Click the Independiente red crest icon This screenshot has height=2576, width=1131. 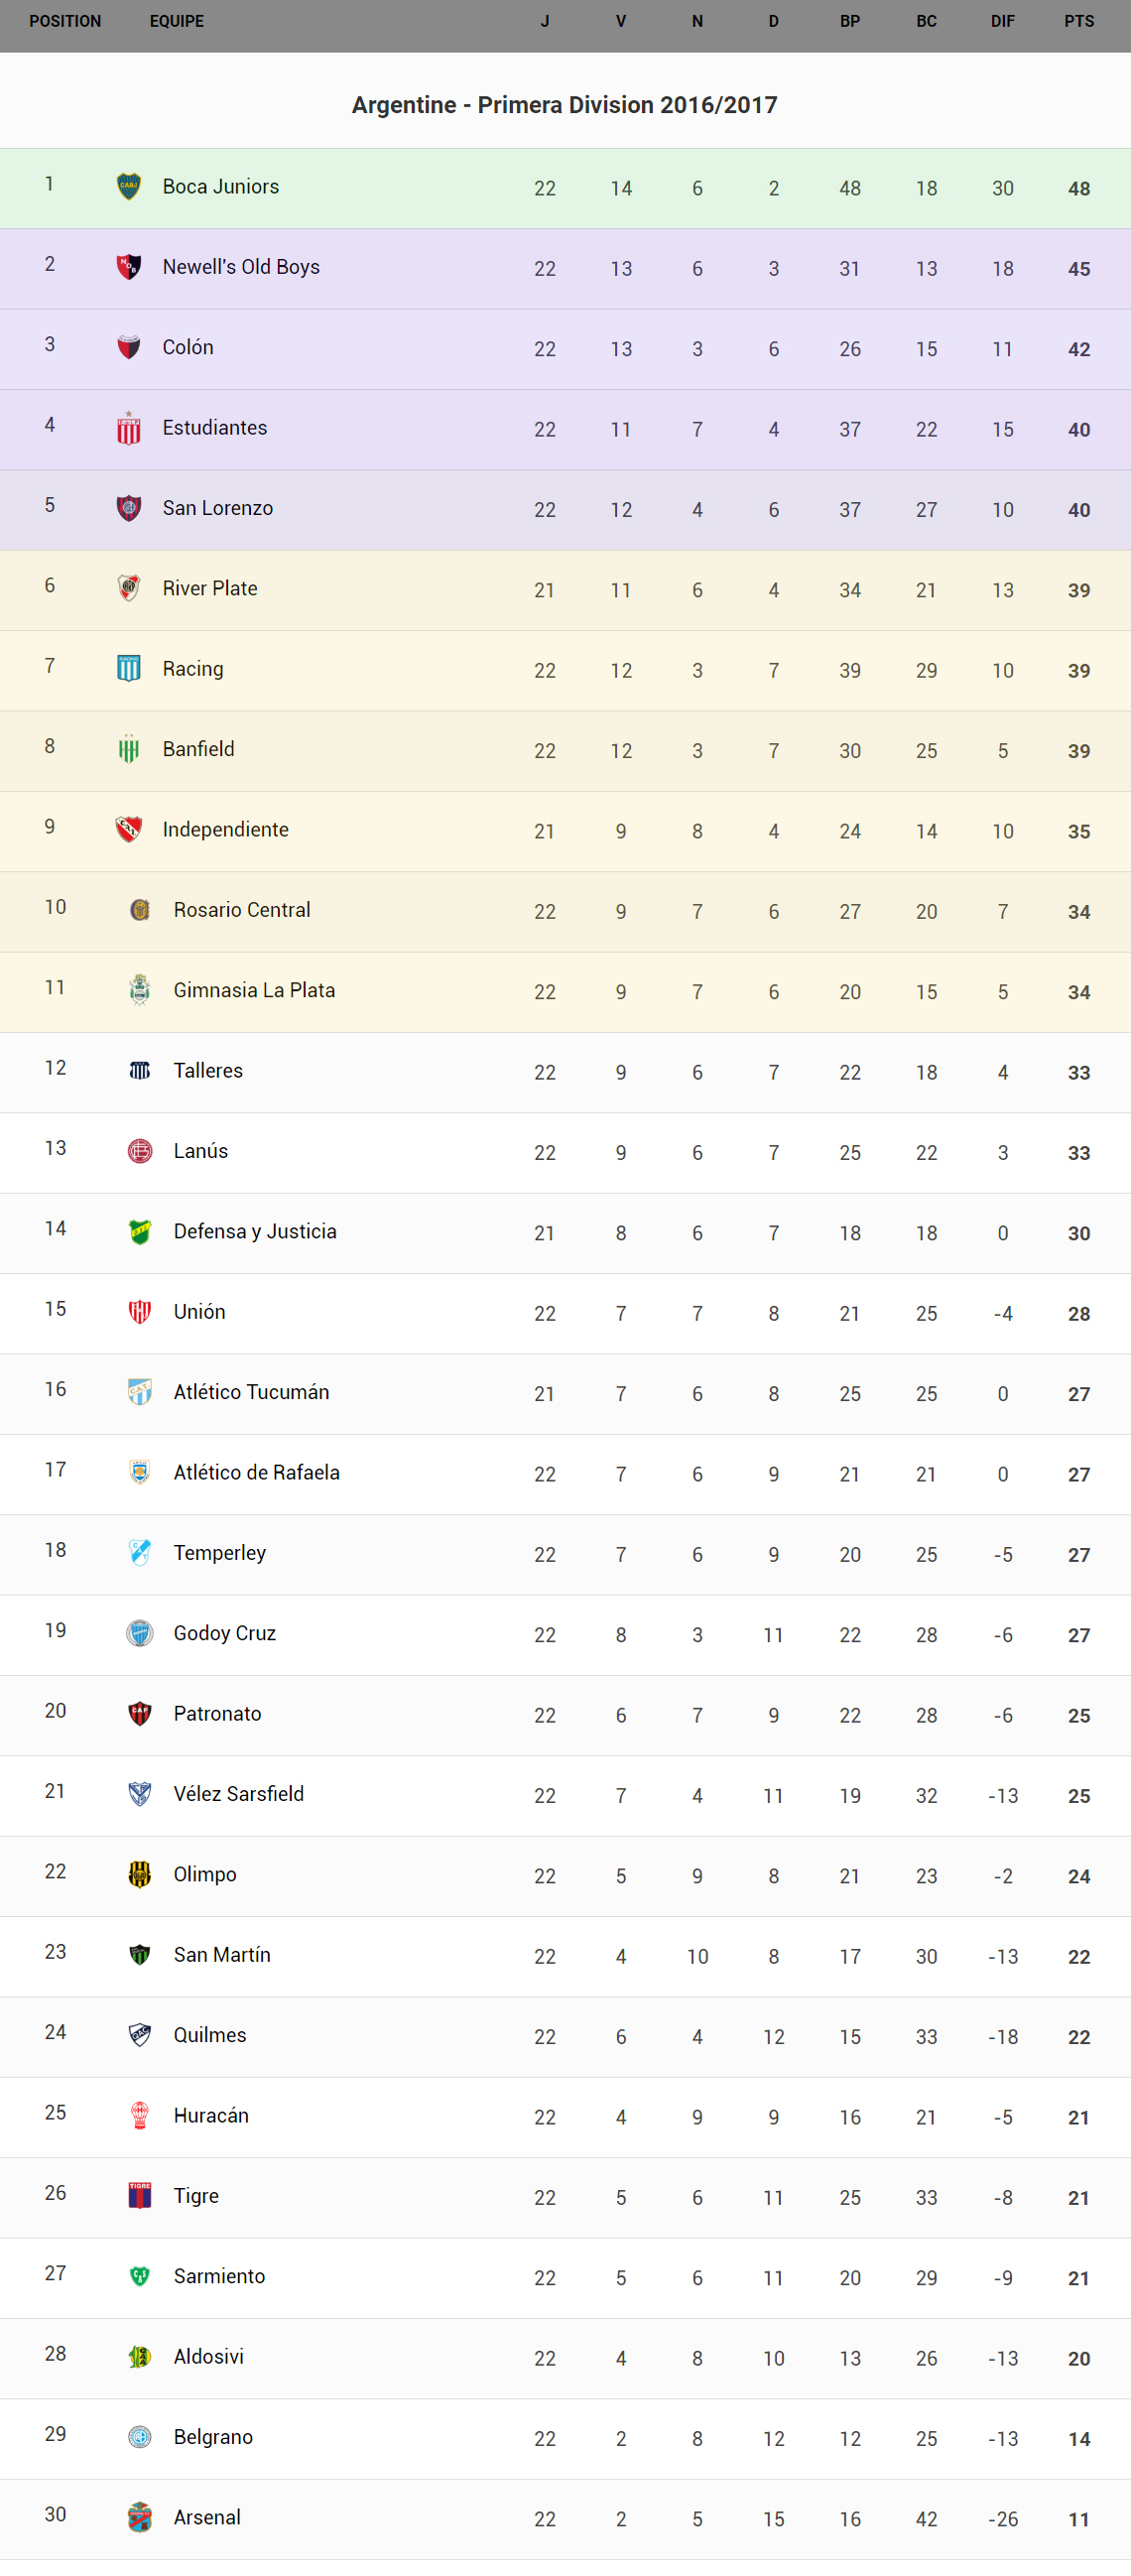tap(129, 829)
